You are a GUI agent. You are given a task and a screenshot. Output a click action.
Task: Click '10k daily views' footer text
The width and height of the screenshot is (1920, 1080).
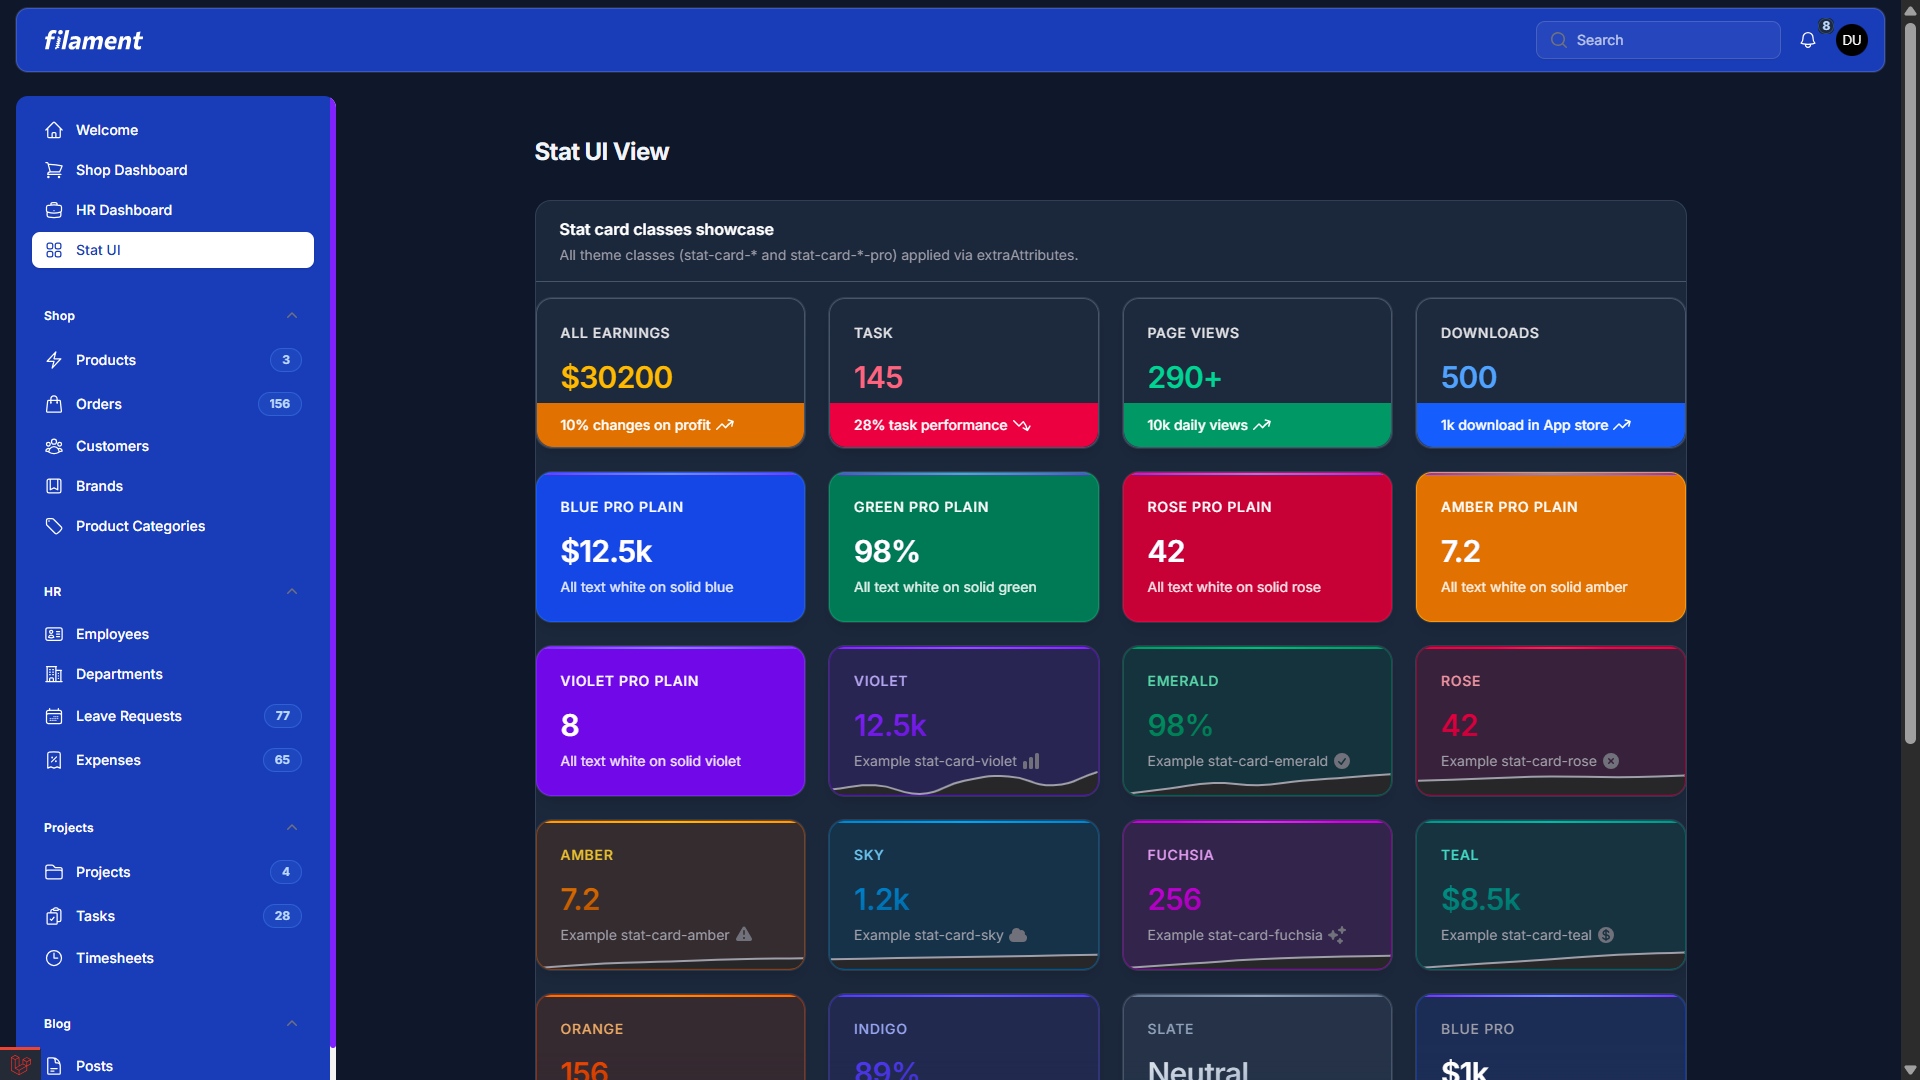tap(1197, 425)
